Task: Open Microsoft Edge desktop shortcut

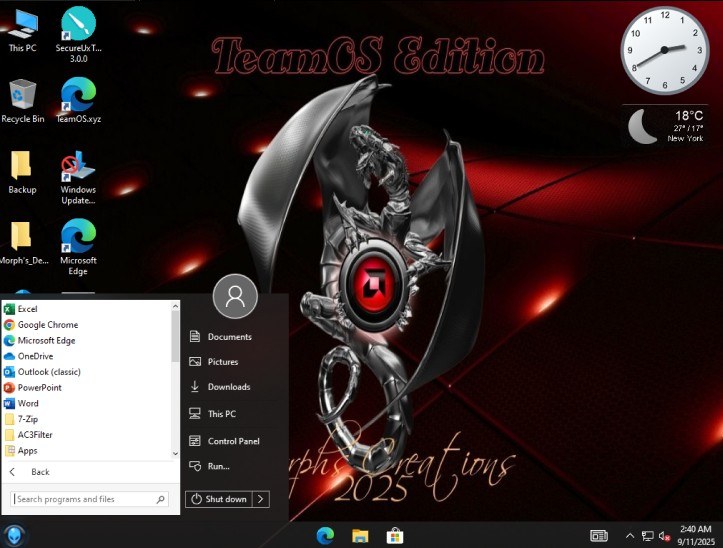Action: coord(78,247)
